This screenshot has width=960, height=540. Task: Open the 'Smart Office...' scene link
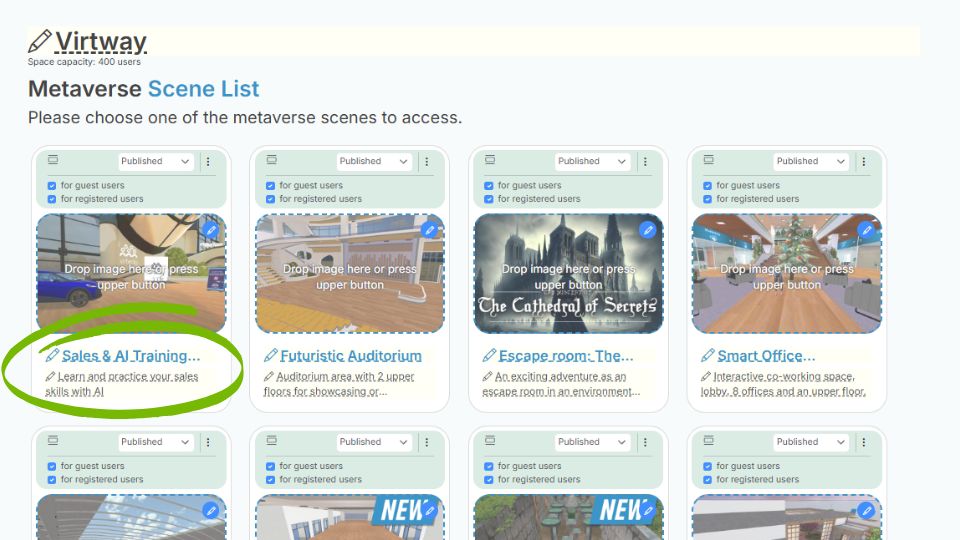pyautogui.click(x=767, y=356)
